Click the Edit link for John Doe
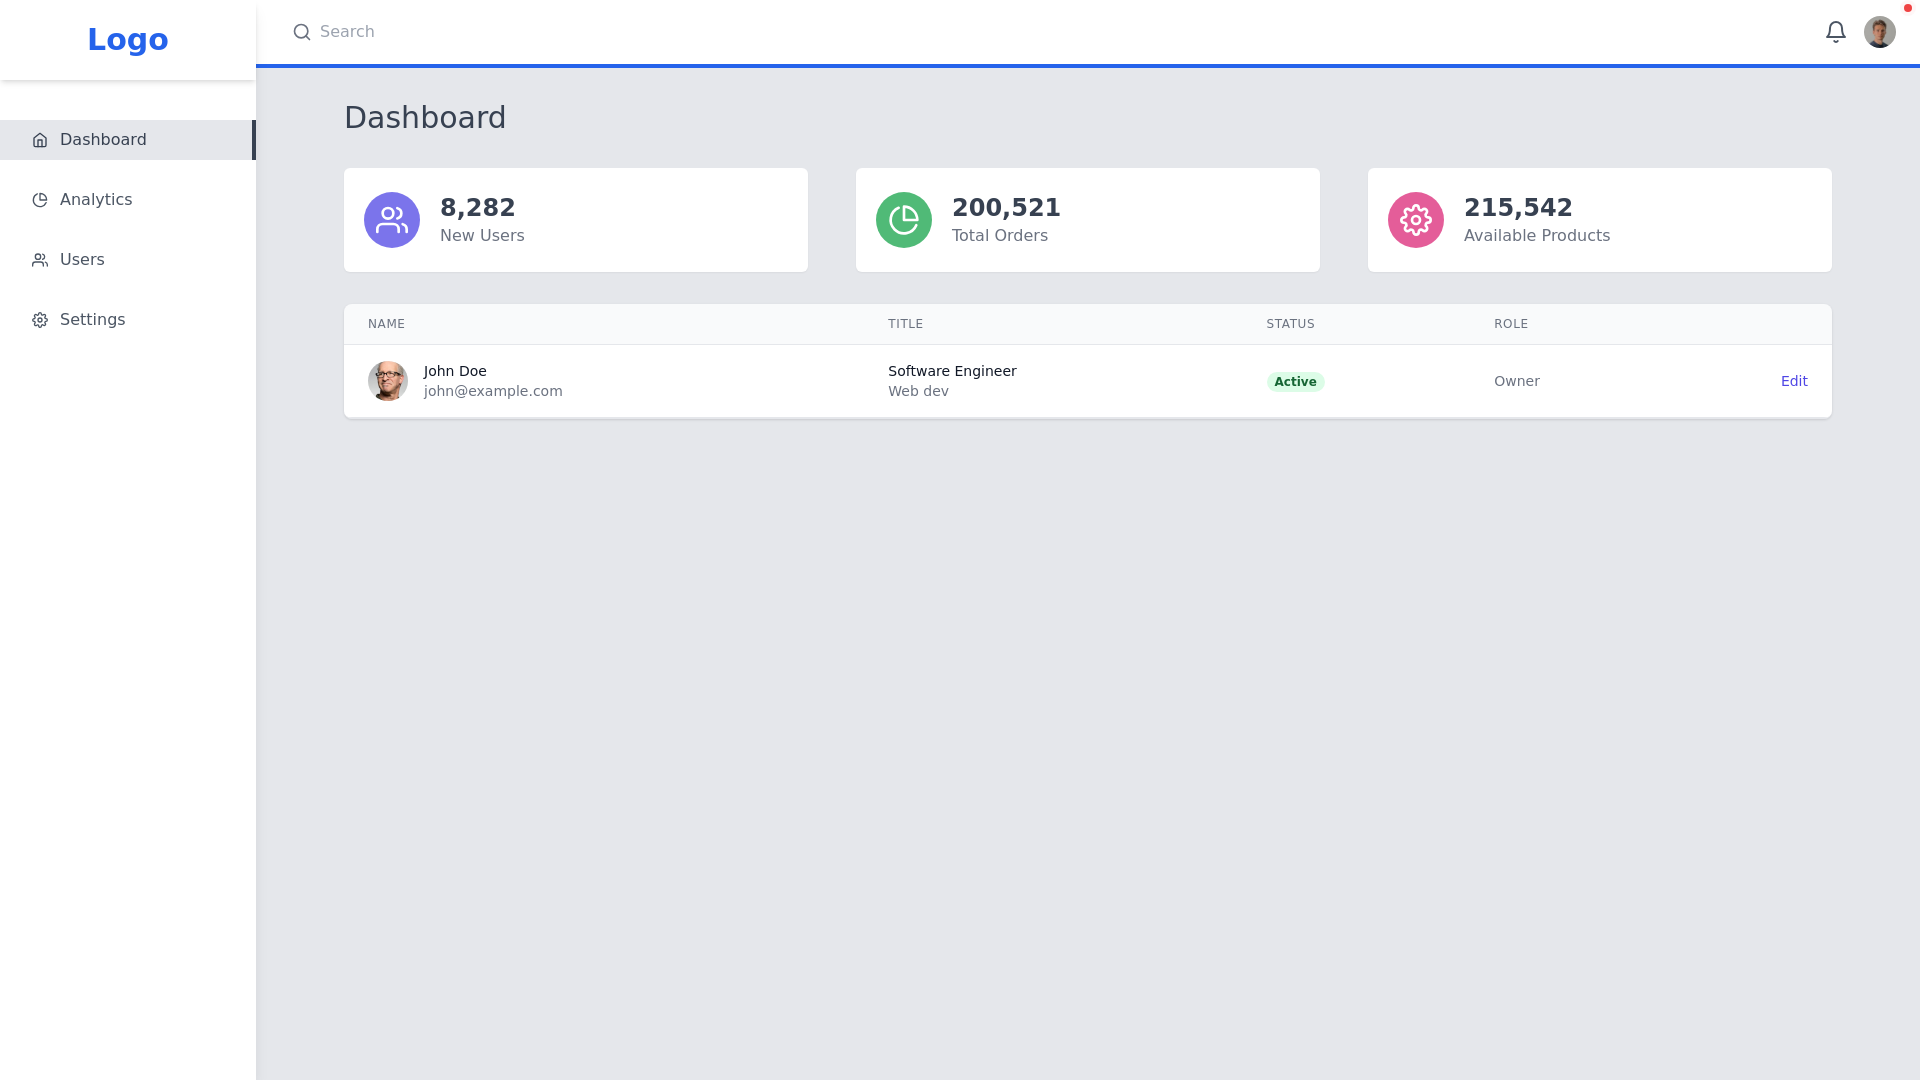The image size is (1920, 1080). coord(1794,381)
